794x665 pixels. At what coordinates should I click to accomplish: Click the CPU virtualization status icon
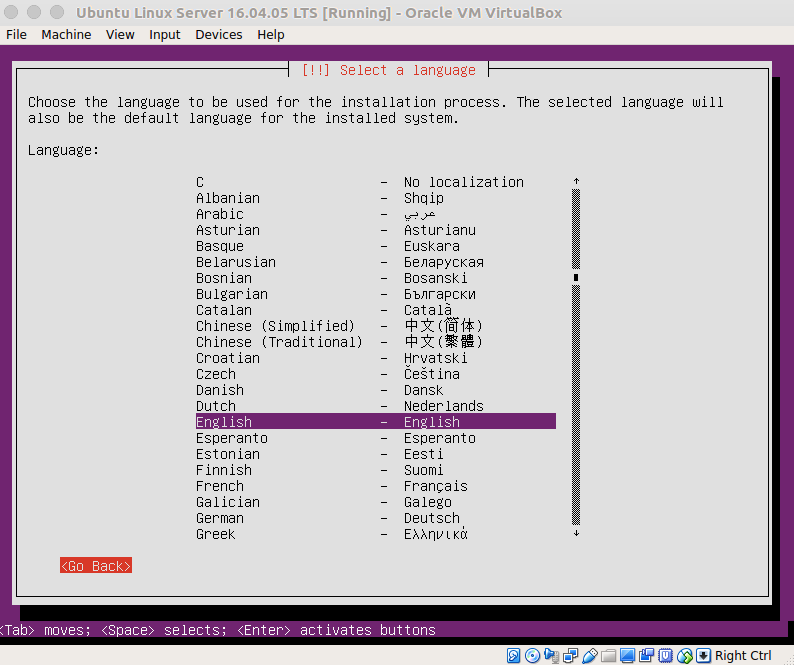tap(665, 655)
